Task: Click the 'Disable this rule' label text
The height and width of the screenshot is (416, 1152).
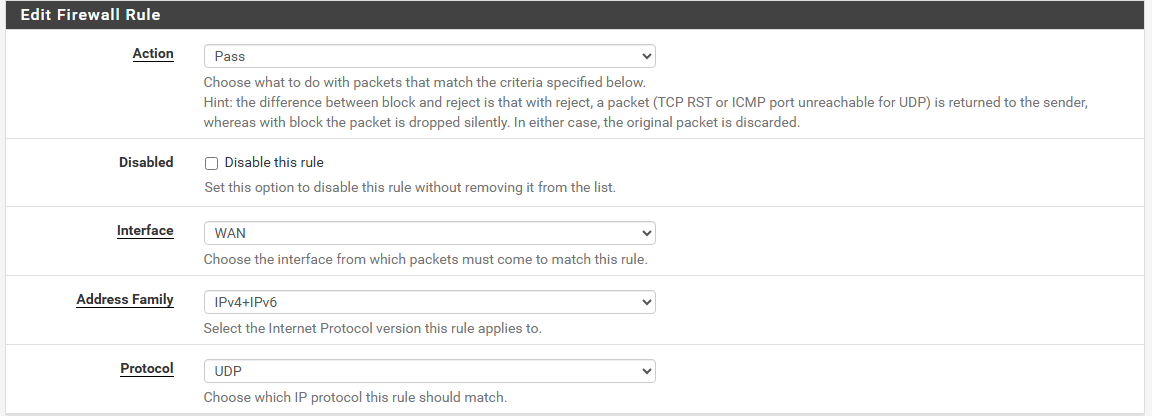Action: pyautogui.click(x=274, y=162)
